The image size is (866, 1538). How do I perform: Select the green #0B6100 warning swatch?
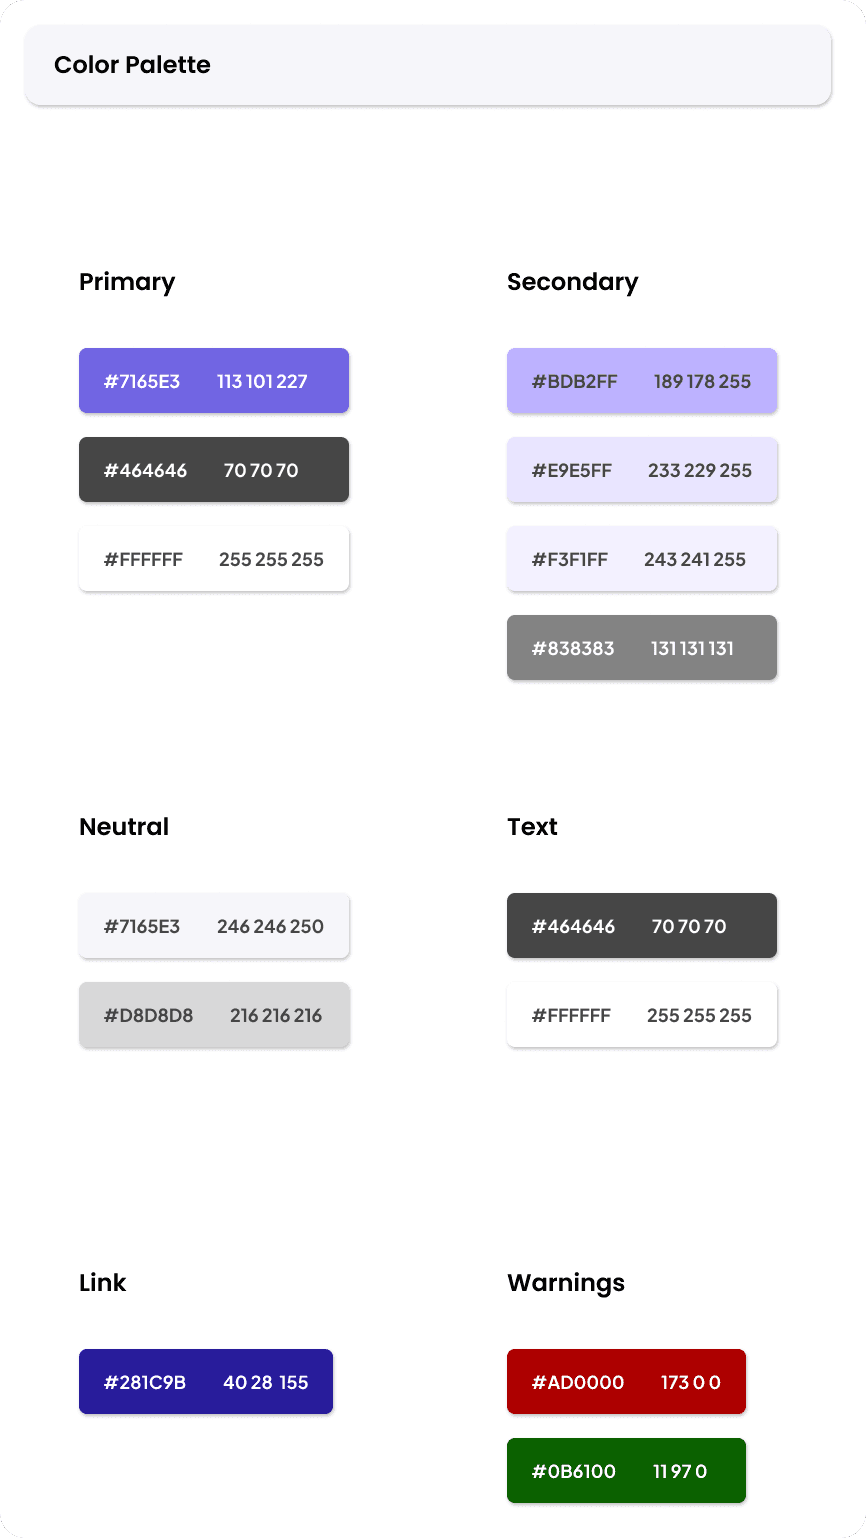(626, 1470)
